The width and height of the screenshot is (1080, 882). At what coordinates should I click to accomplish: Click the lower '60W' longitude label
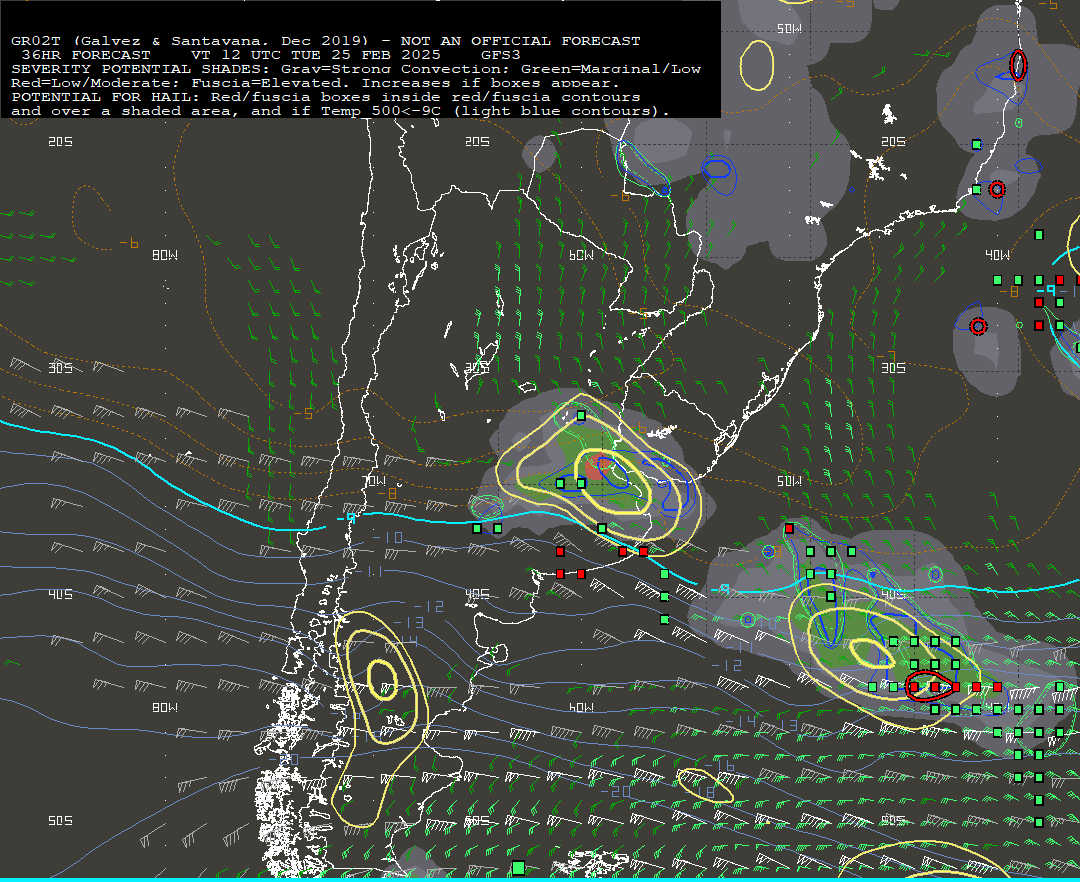pos(581,707)
